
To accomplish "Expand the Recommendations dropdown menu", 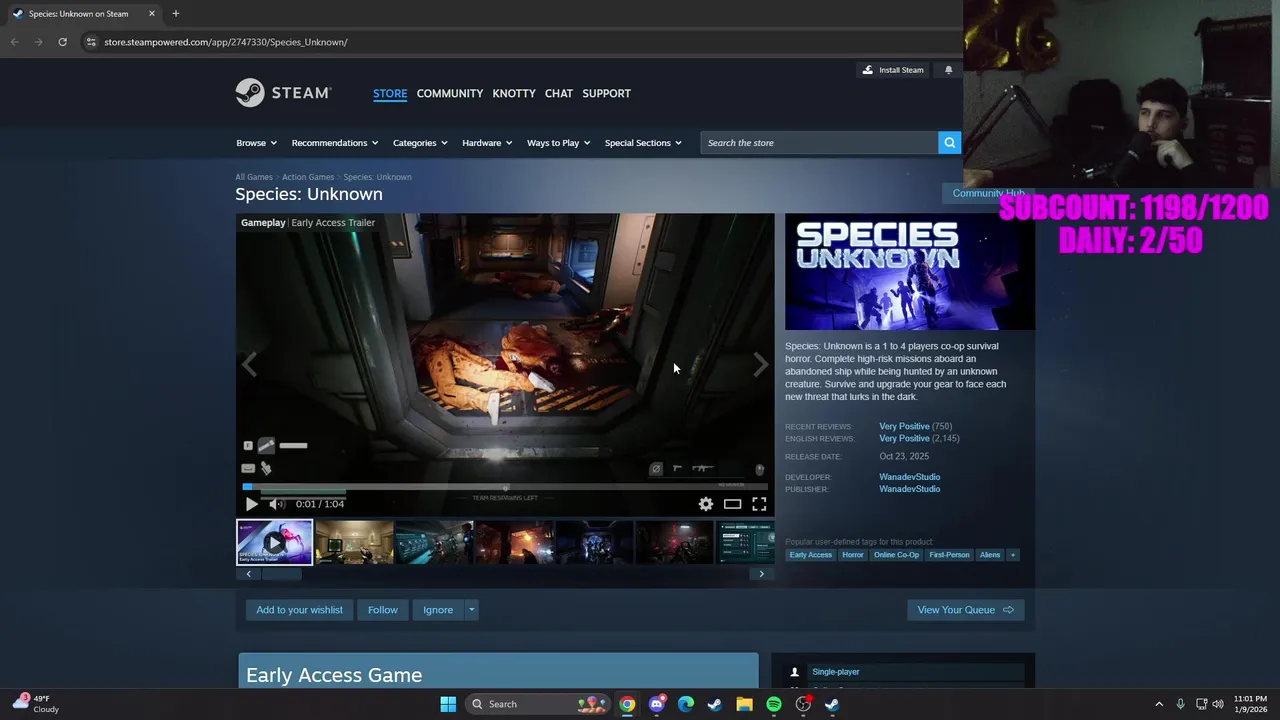I will pyautogui.click(x=335, y=143).
